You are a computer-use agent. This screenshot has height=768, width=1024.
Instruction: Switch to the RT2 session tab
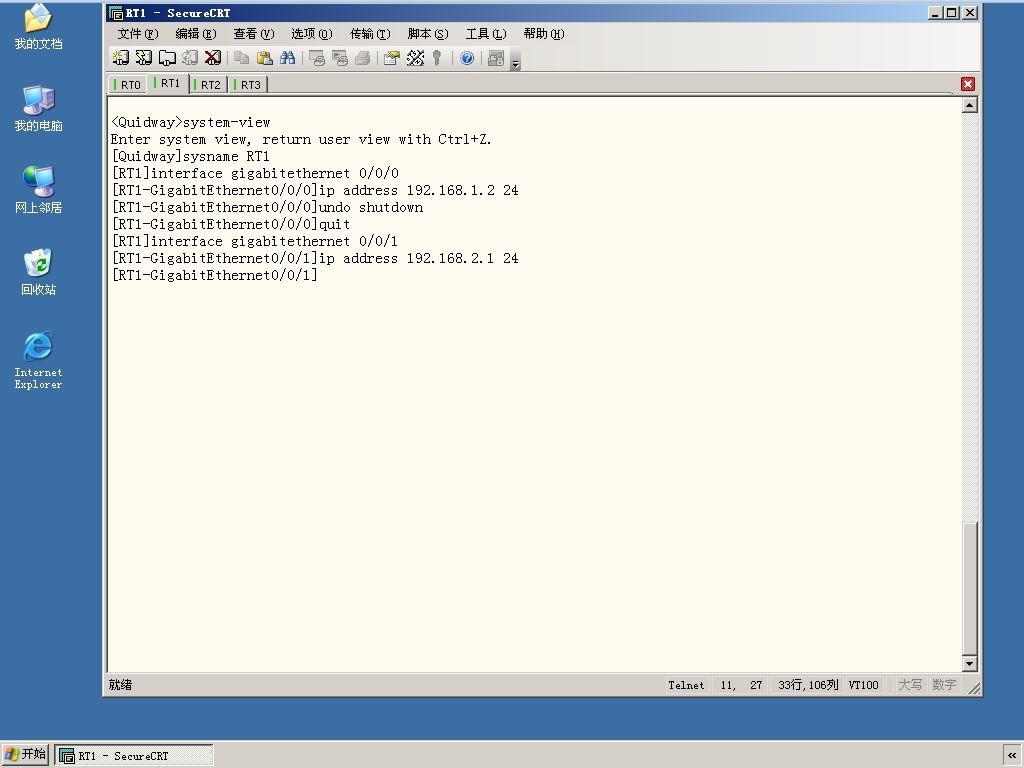pyautogui.click(x=208, y=85)
